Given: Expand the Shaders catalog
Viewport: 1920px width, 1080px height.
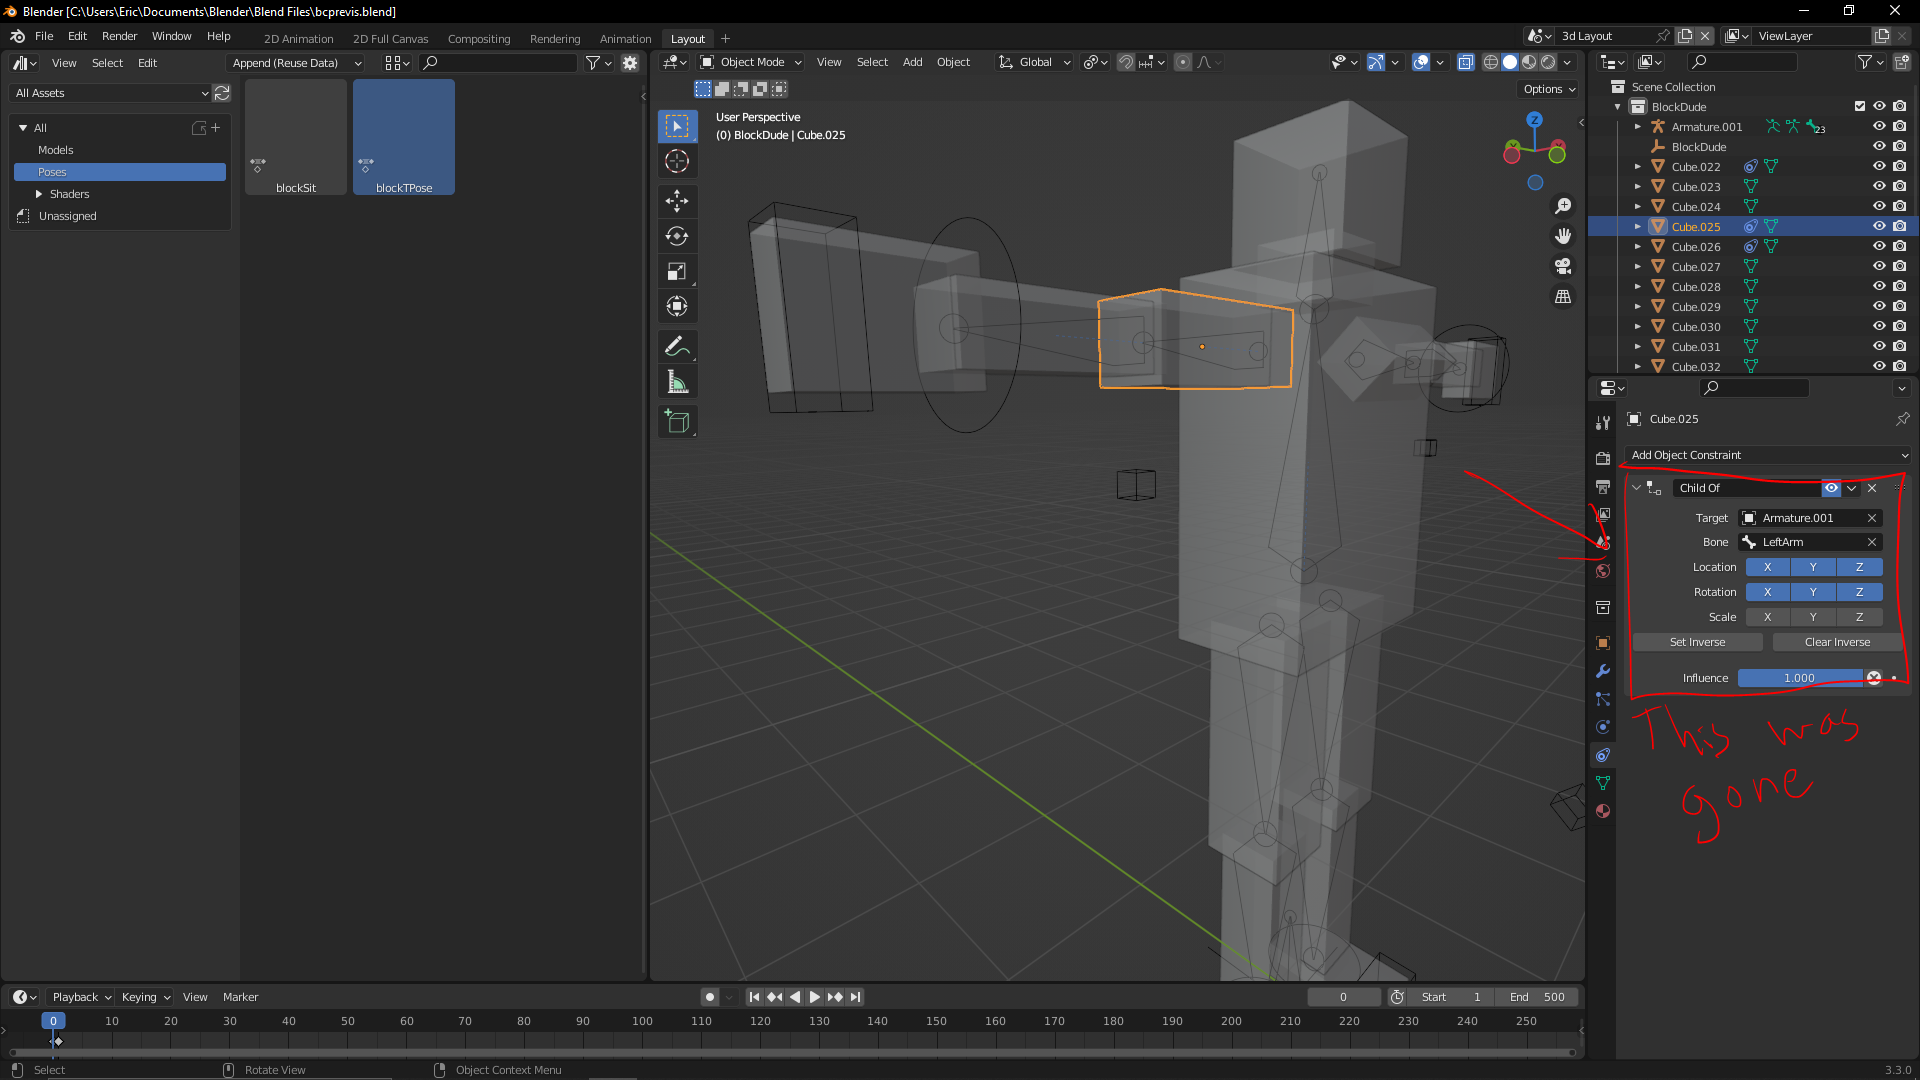Looking at the screenshot, I should click(39, 194).
